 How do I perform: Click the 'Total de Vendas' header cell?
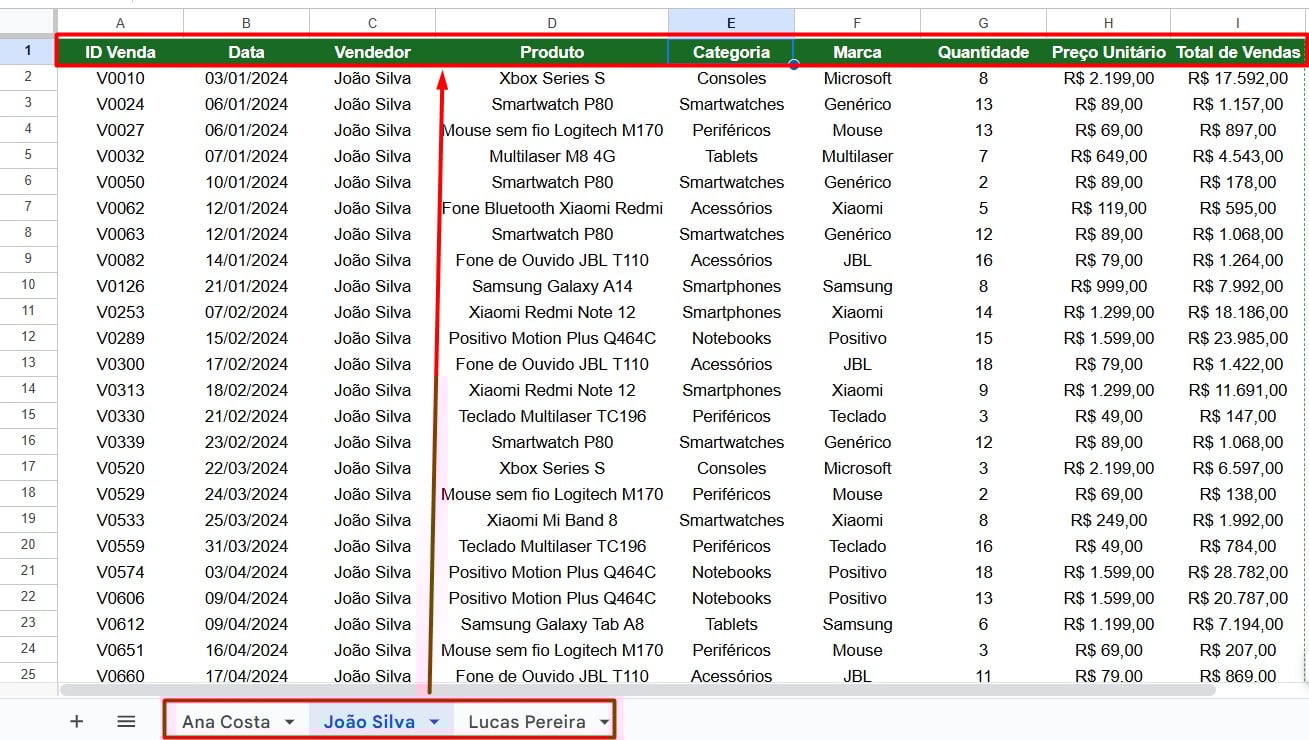tap(1238, 52)
